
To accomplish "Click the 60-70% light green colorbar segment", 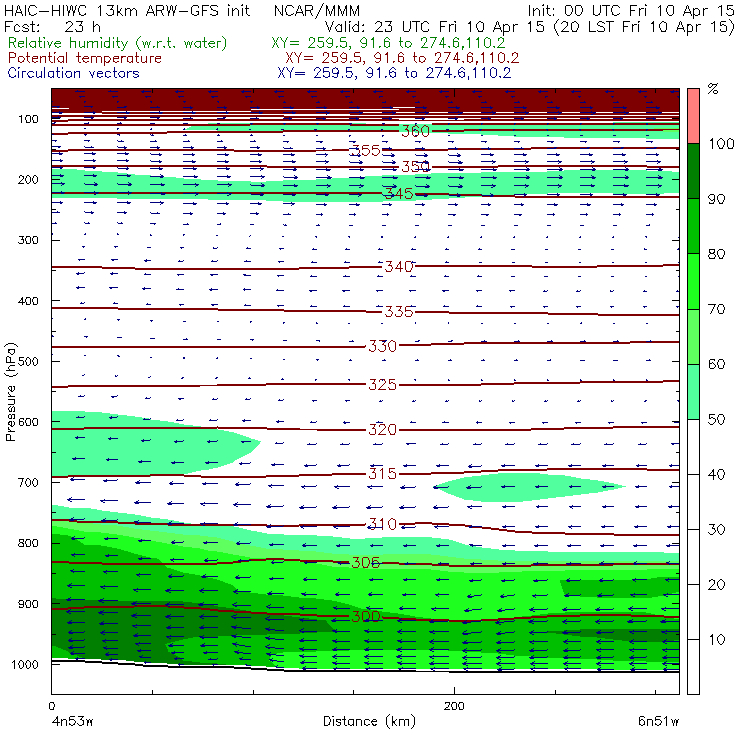I will click(x=693, y=336).
